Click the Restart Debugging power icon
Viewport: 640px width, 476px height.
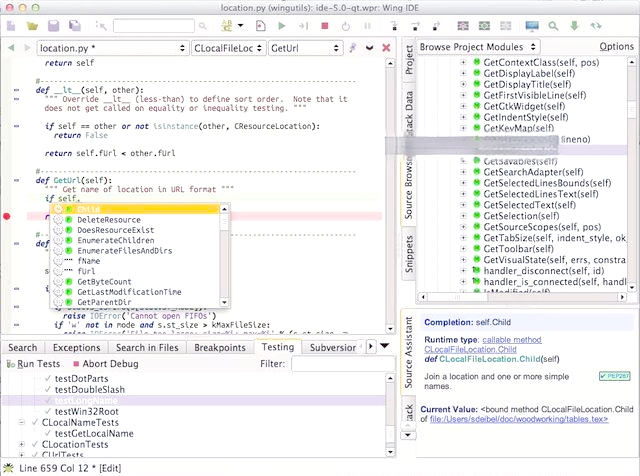pos(346,26)
